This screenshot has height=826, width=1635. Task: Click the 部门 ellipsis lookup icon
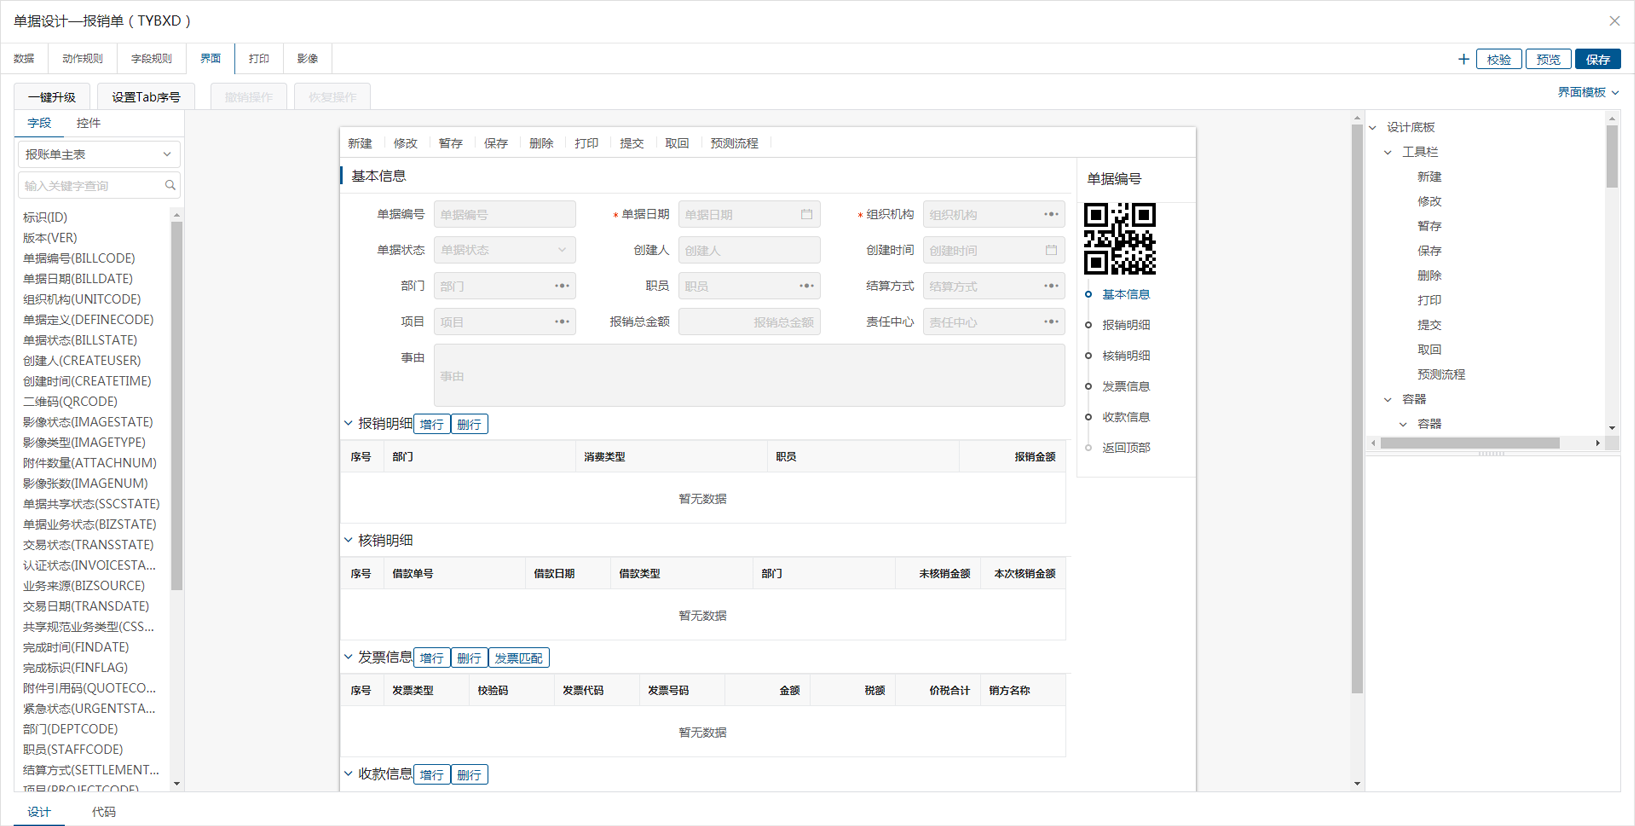point(562,286)
